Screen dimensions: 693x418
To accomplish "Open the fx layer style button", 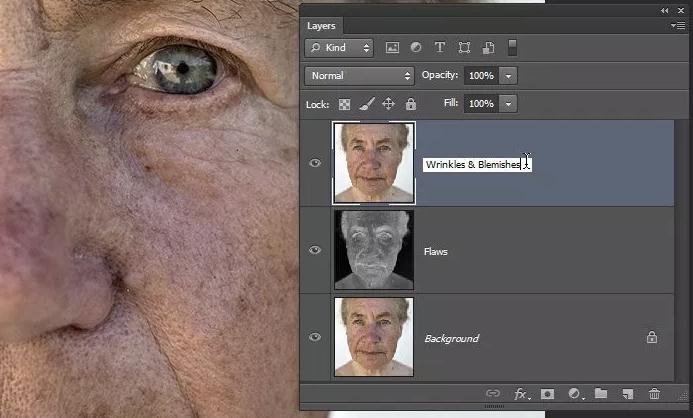I will click(522, 395).
